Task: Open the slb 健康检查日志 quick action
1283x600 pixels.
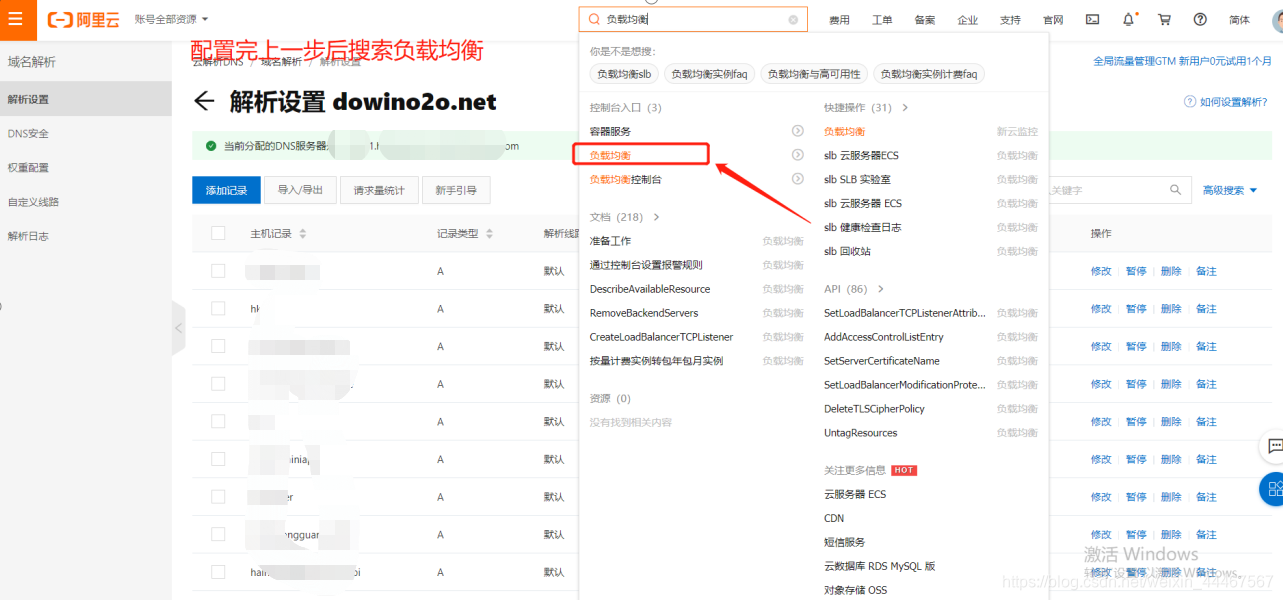Action: [862, 227]
